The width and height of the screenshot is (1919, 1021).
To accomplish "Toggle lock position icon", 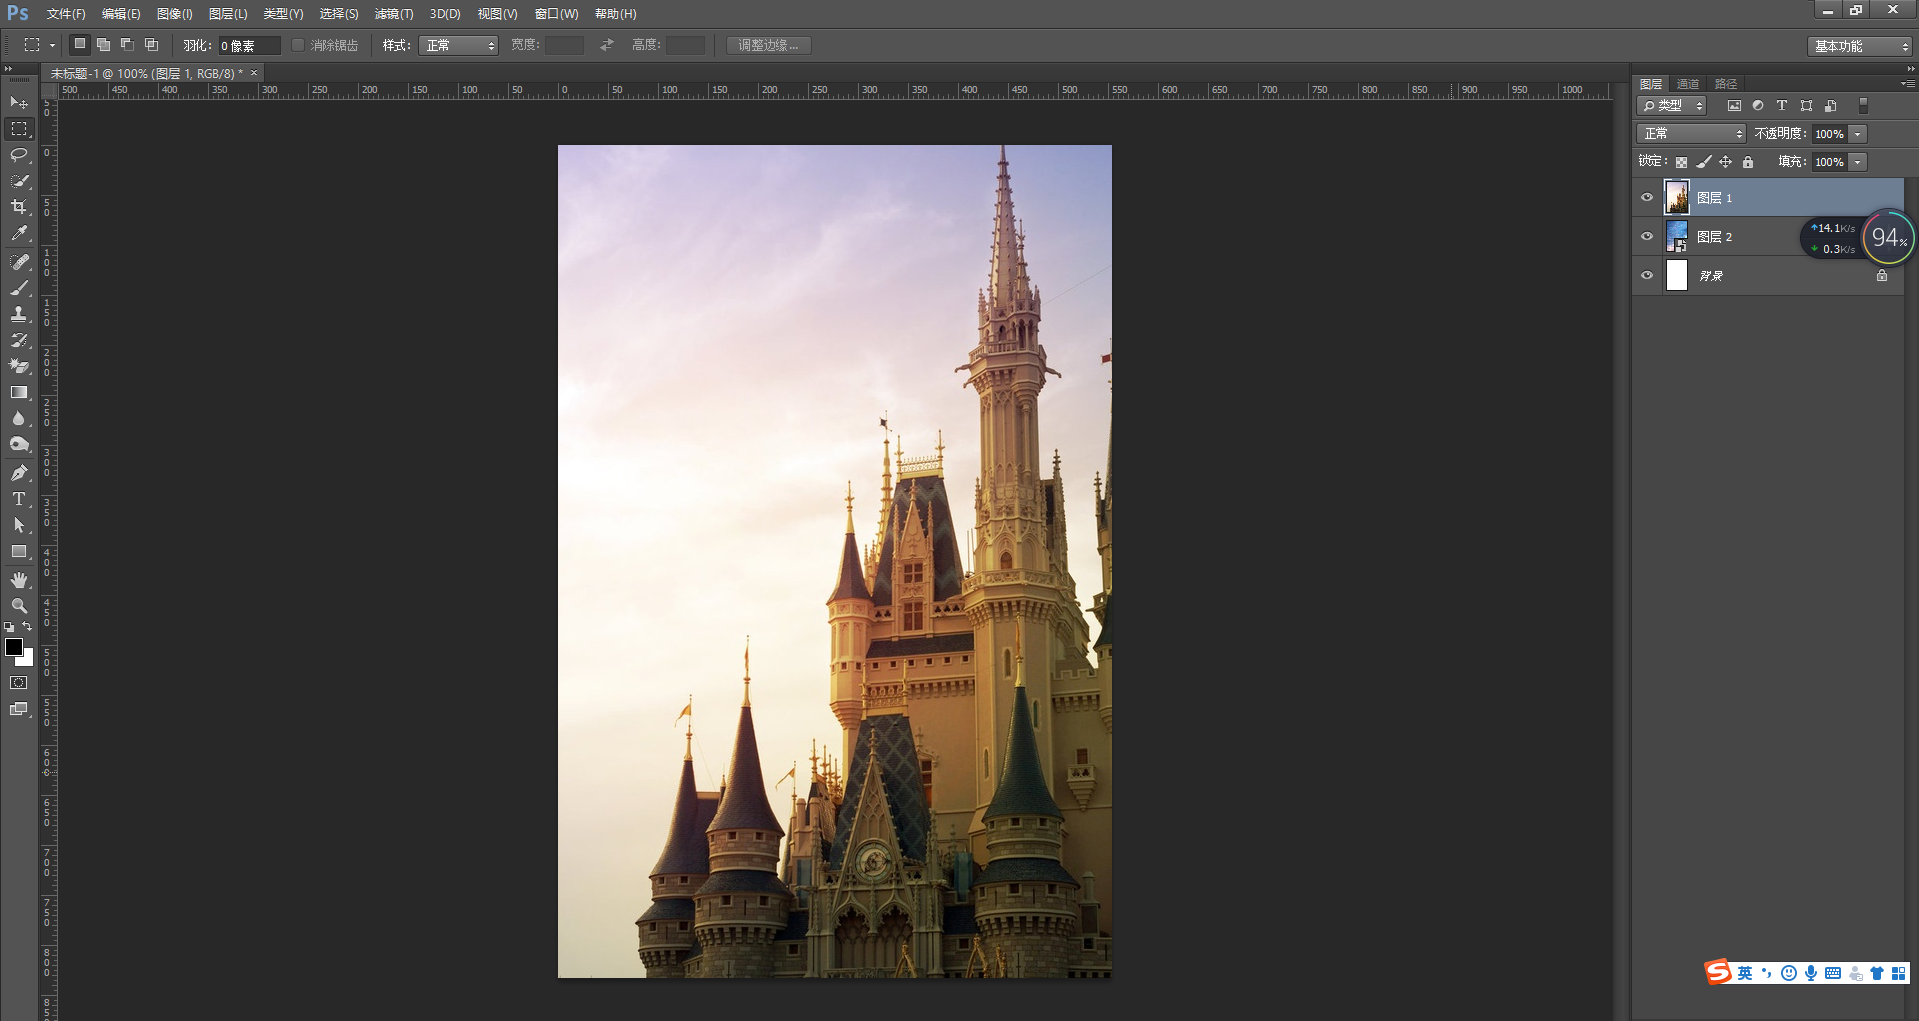I will (x=1726, y=162).
